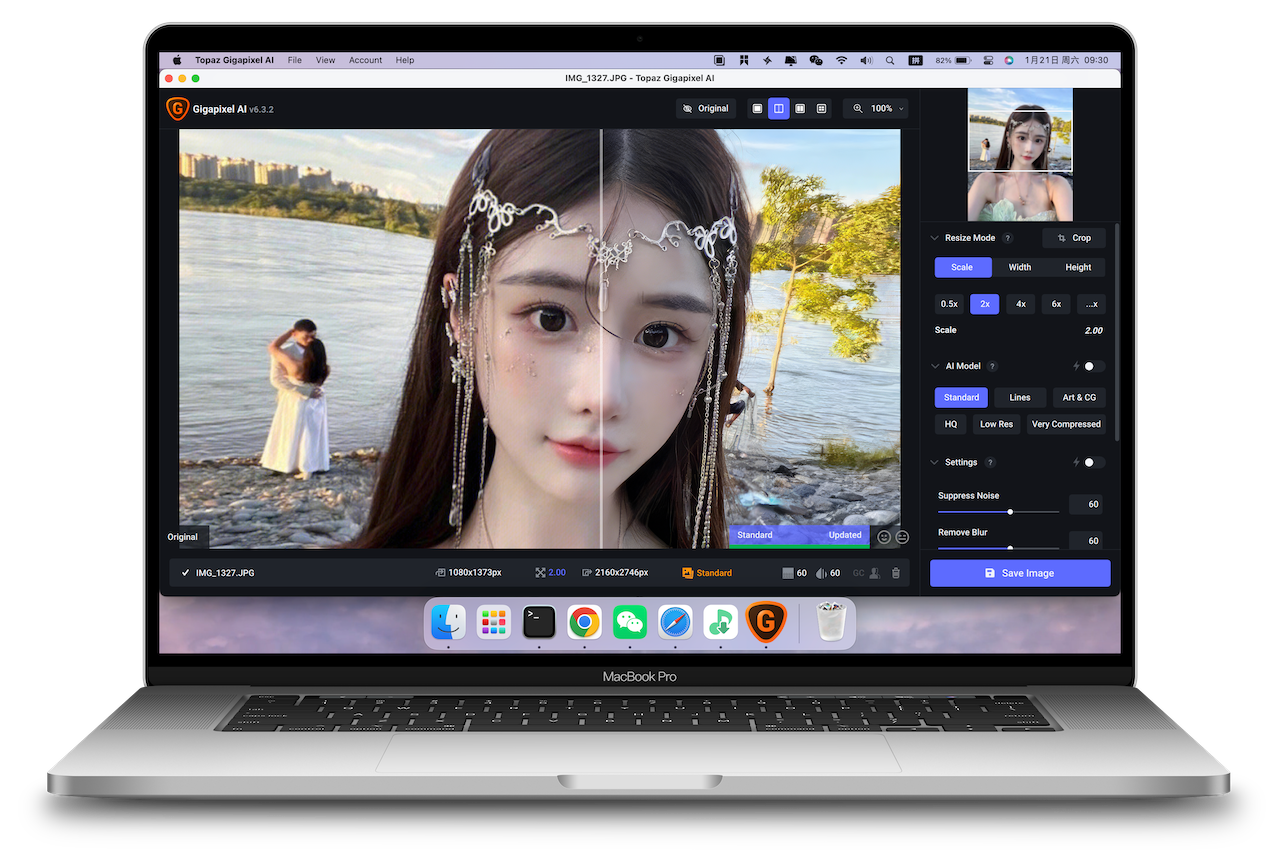Image resolution: width=1280 pixels, height=858 pixels.
Task: Click Resize Mode help question mark
Action: tap(1007, 238)
